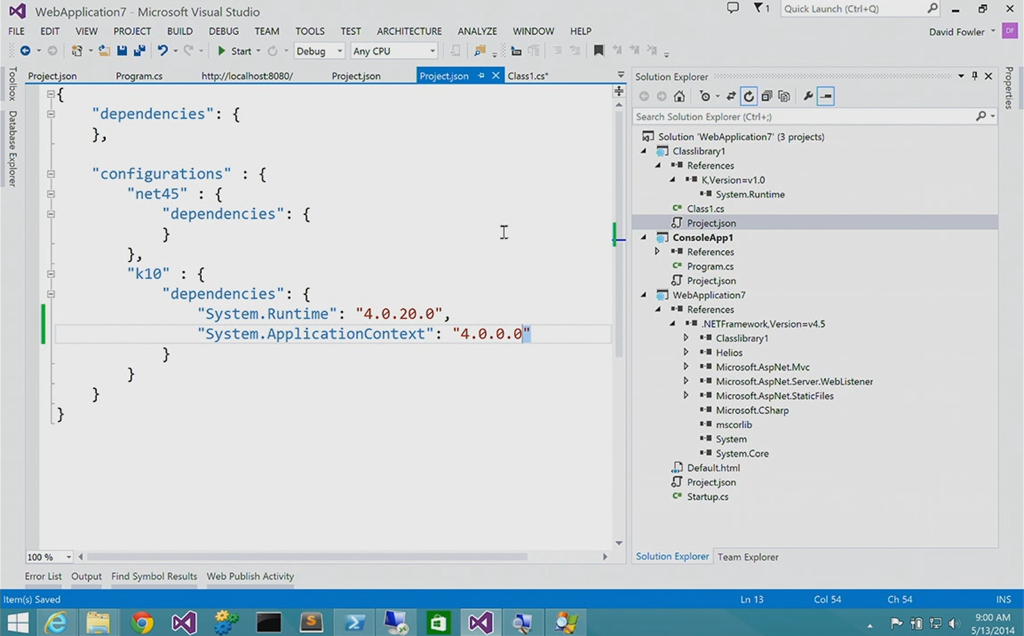Open the Web Publish Activity panel

coord(250,576)
